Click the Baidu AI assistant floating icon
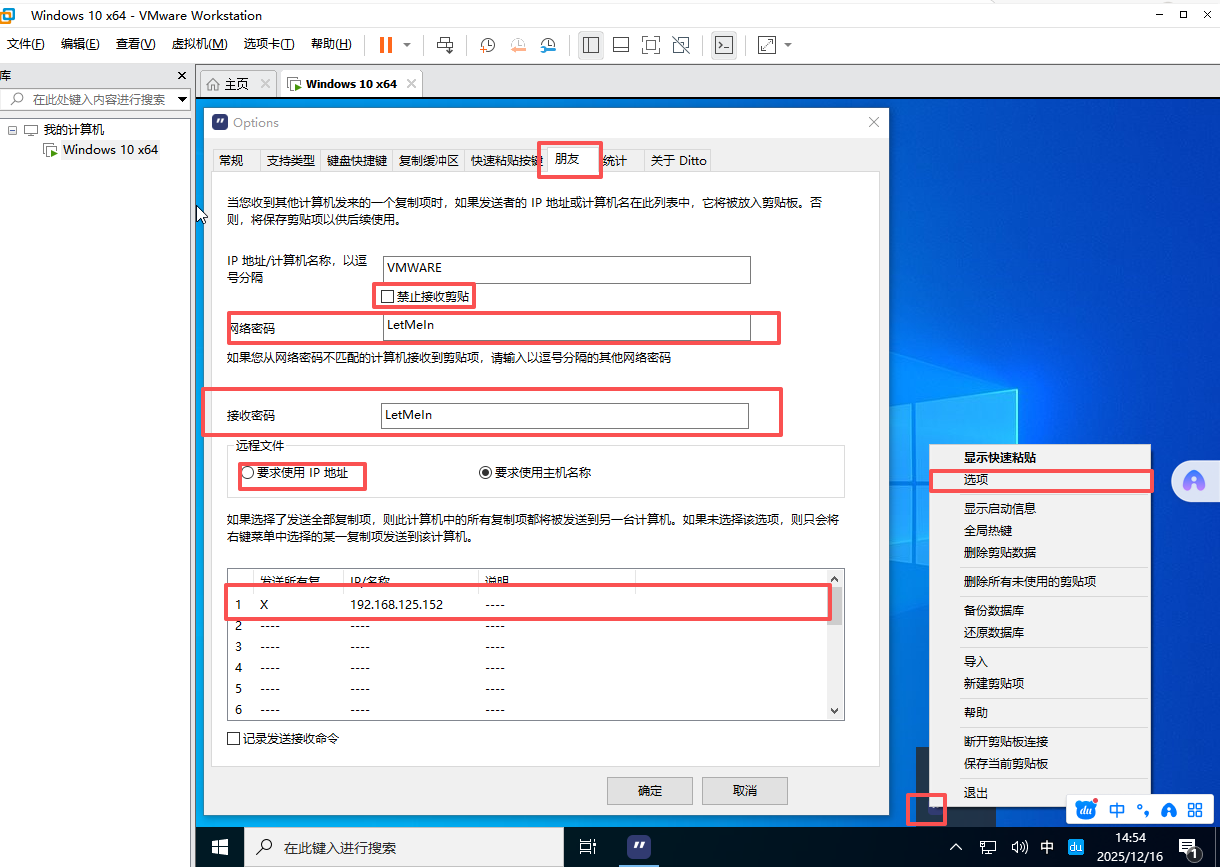The image size is (1220, 867). [x=1194, y=481]
